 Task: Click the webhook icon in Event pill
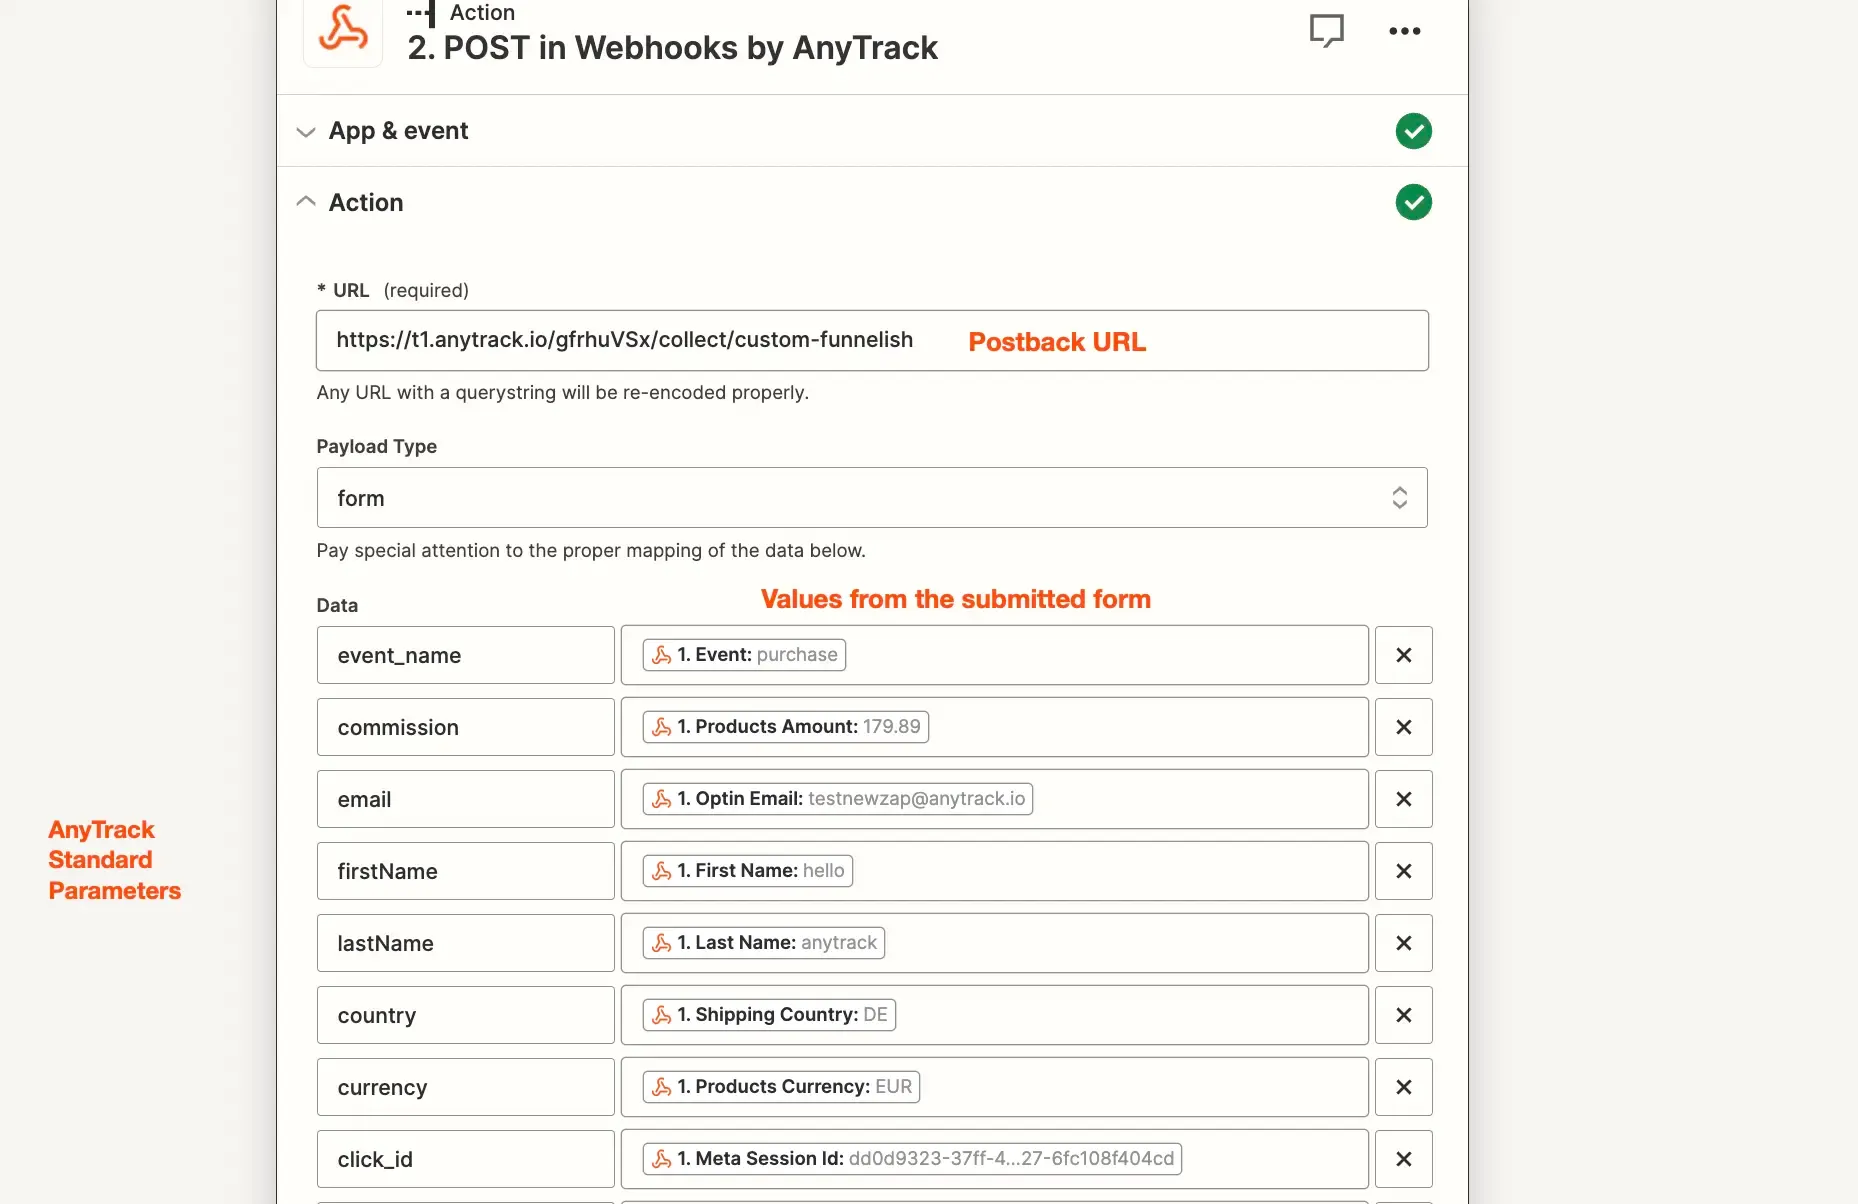pyautogui.click(x=661, y=655)
